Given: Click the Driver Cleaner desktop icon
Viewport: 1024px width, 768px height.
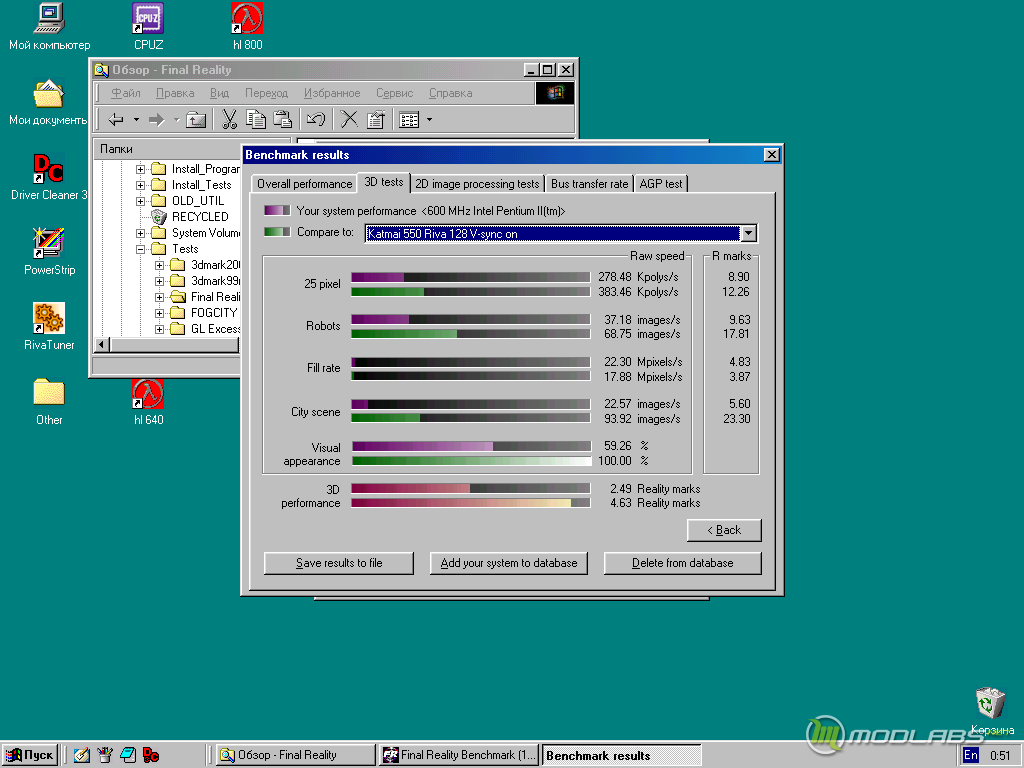Looking at the screenshot, I should coord(48,168).
